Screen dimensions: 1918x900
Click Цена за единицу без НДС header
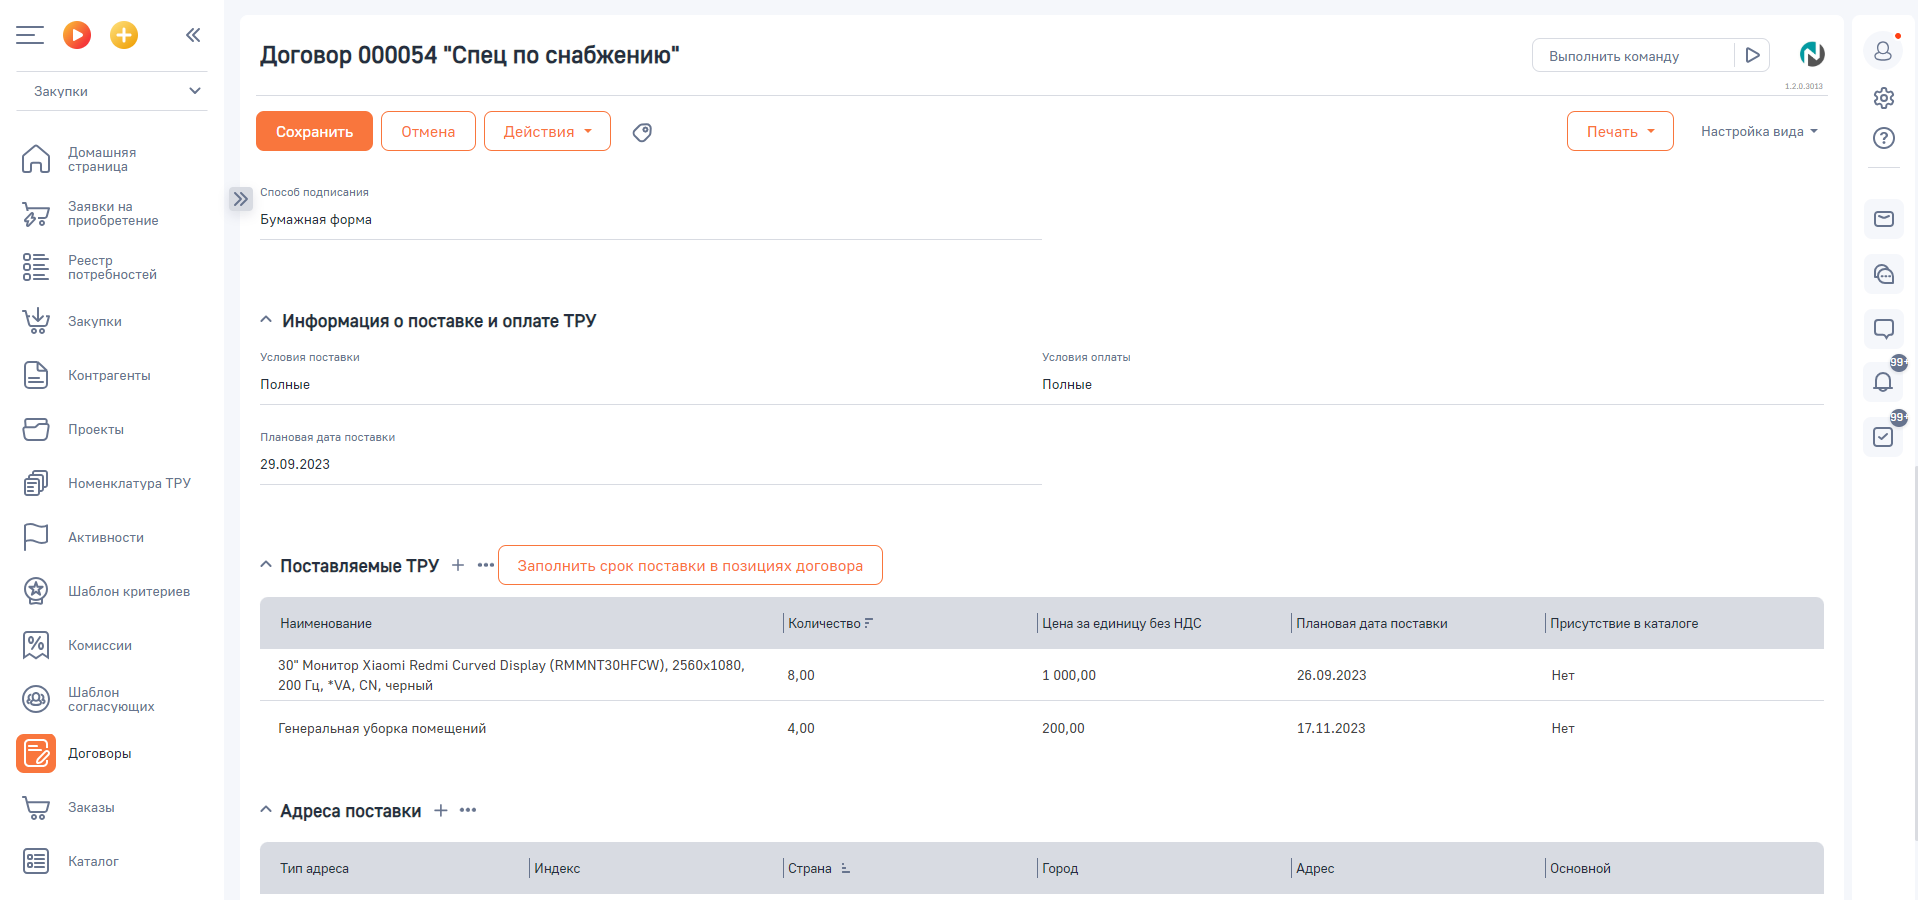point(1122,623)
